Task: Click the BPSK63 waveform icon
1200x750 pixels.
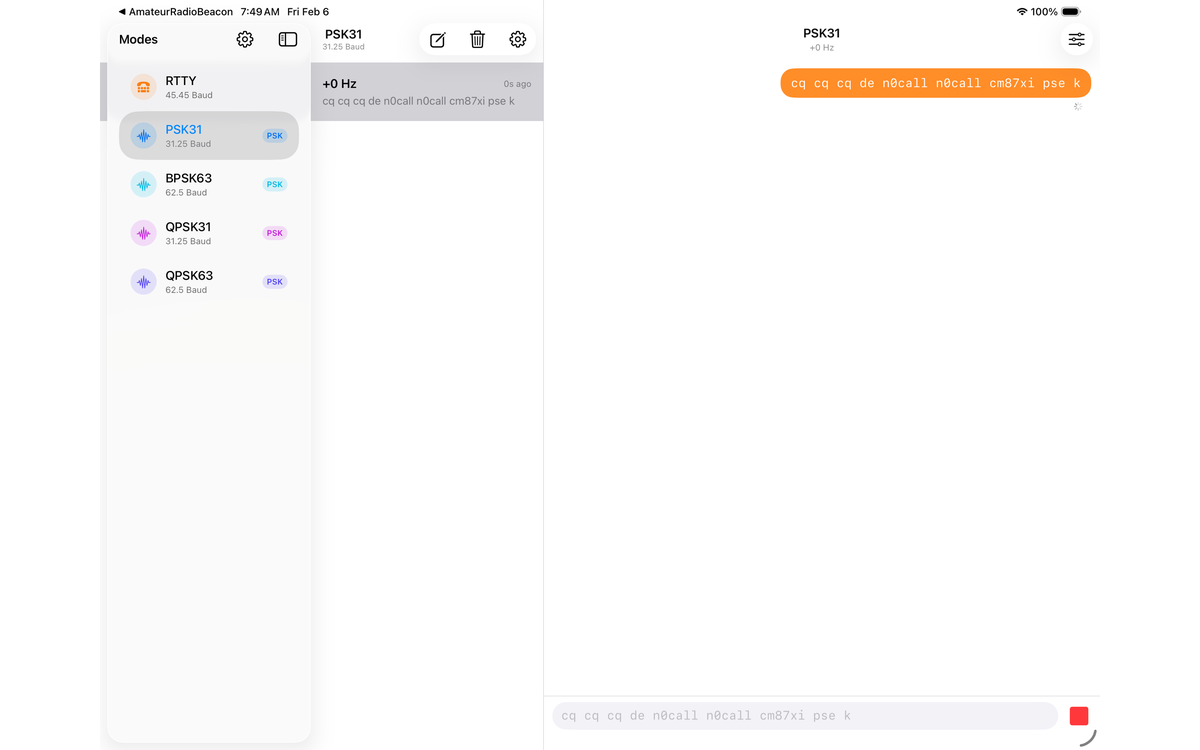Action: click(144, 184)
